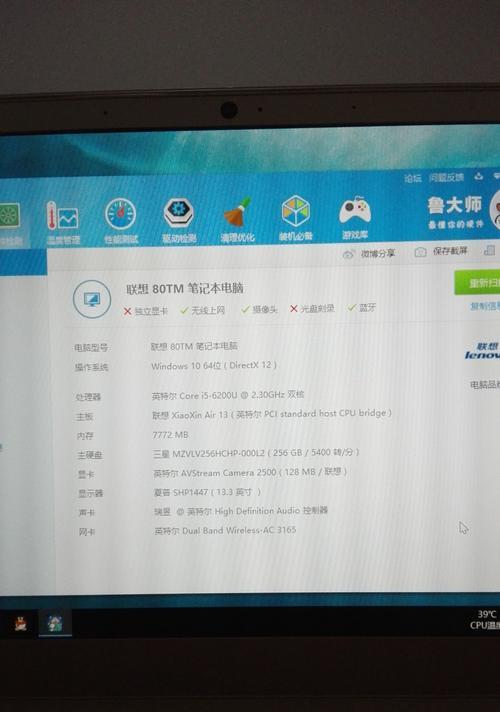Click the Windows taskbar 鲁大师 app icon

click(x=55, y=623)
